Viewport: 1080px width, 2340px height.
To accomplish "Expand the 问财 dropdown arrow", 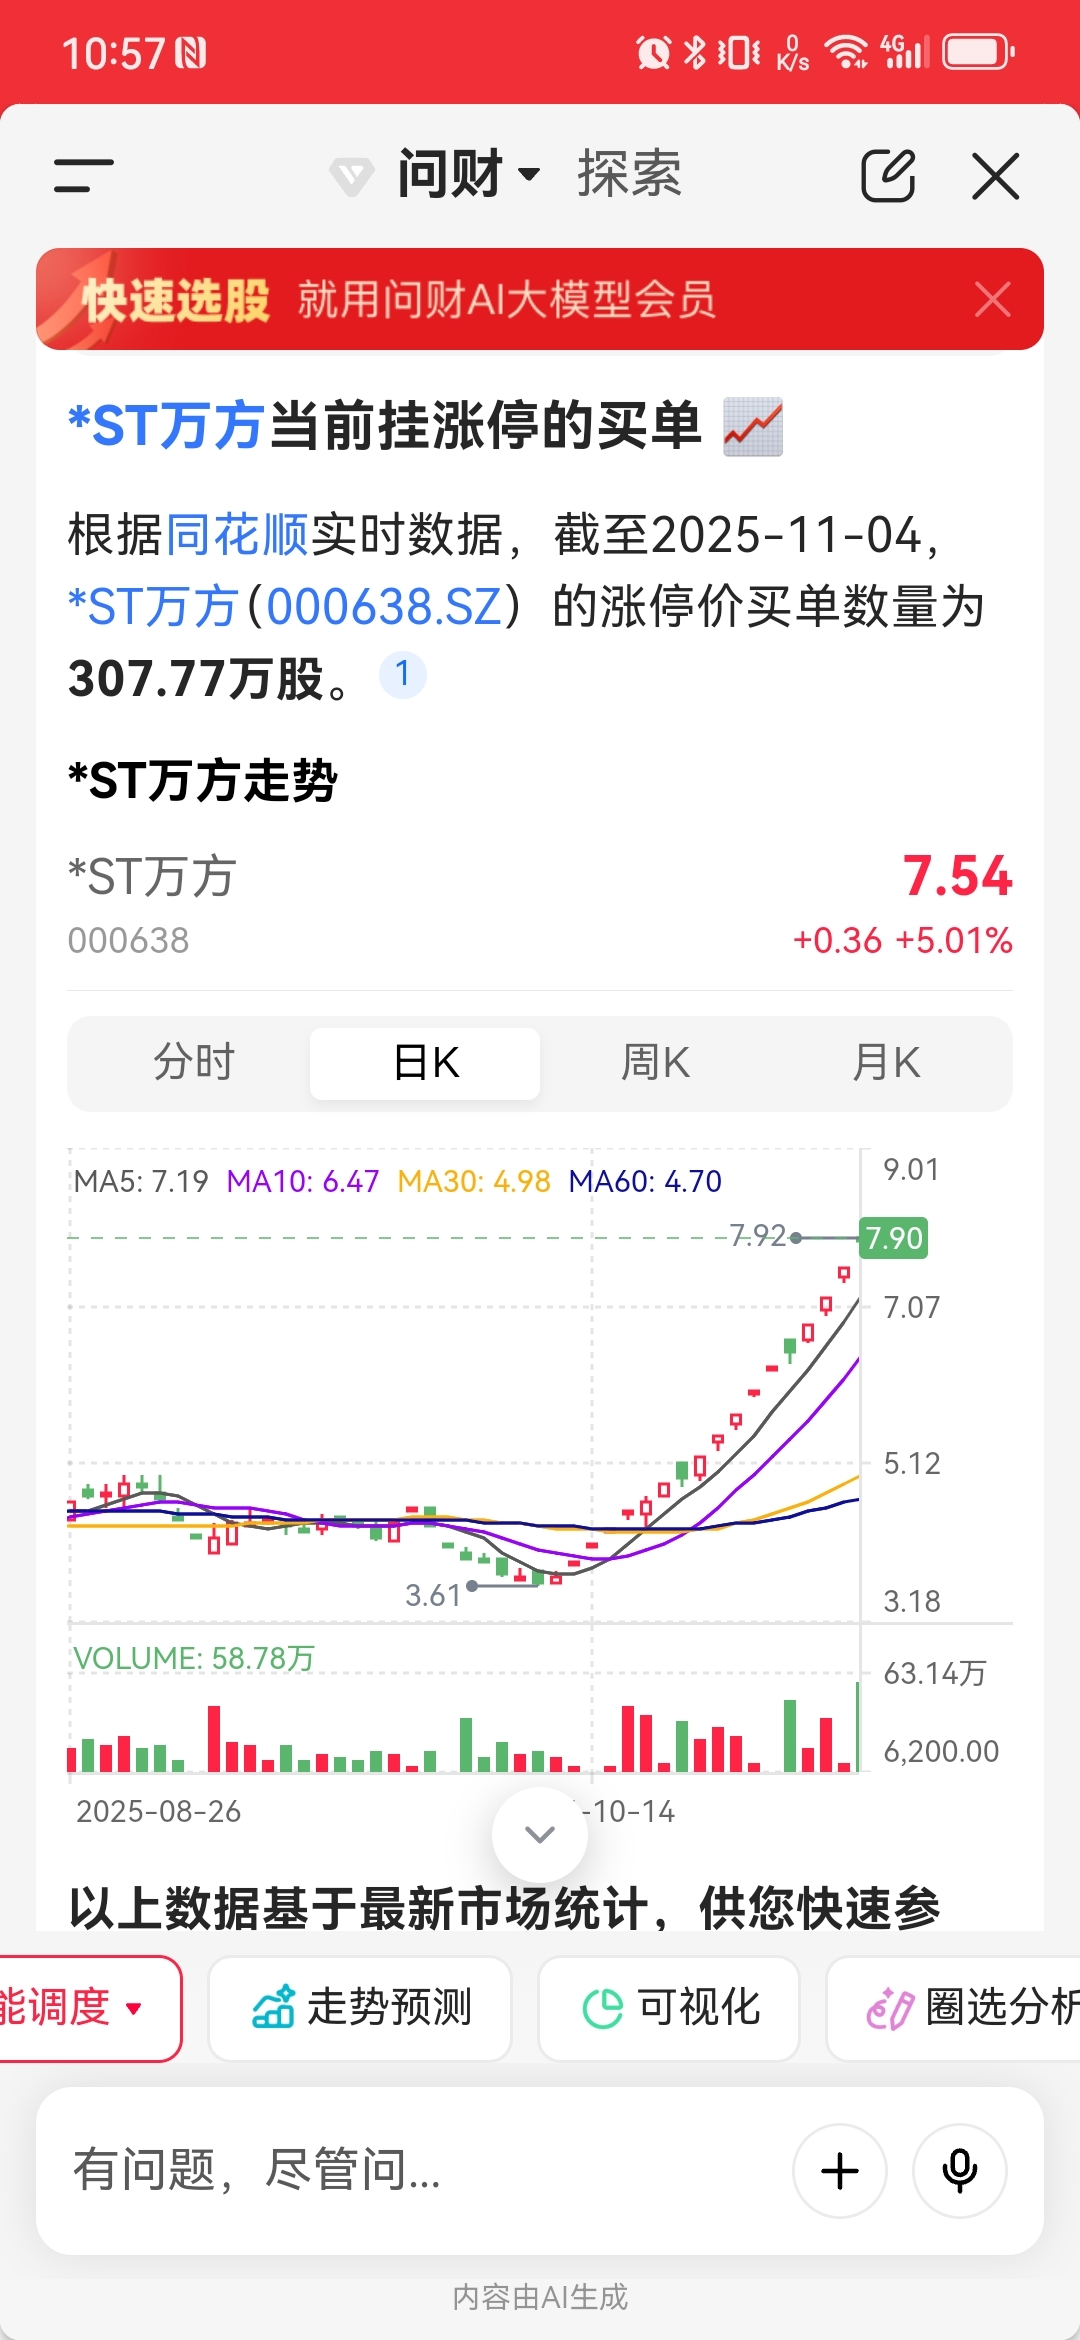I will point(529,175).
